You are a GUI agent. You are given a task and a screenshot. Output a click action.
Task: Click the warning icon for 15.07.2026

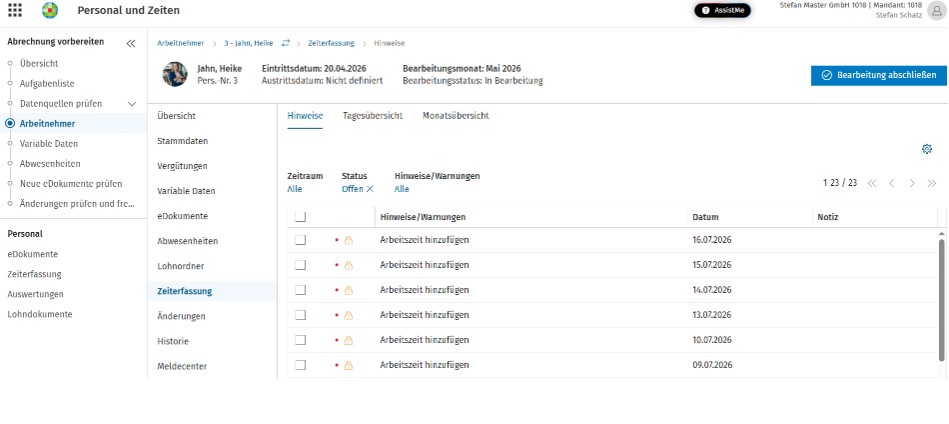coord(348,265)
